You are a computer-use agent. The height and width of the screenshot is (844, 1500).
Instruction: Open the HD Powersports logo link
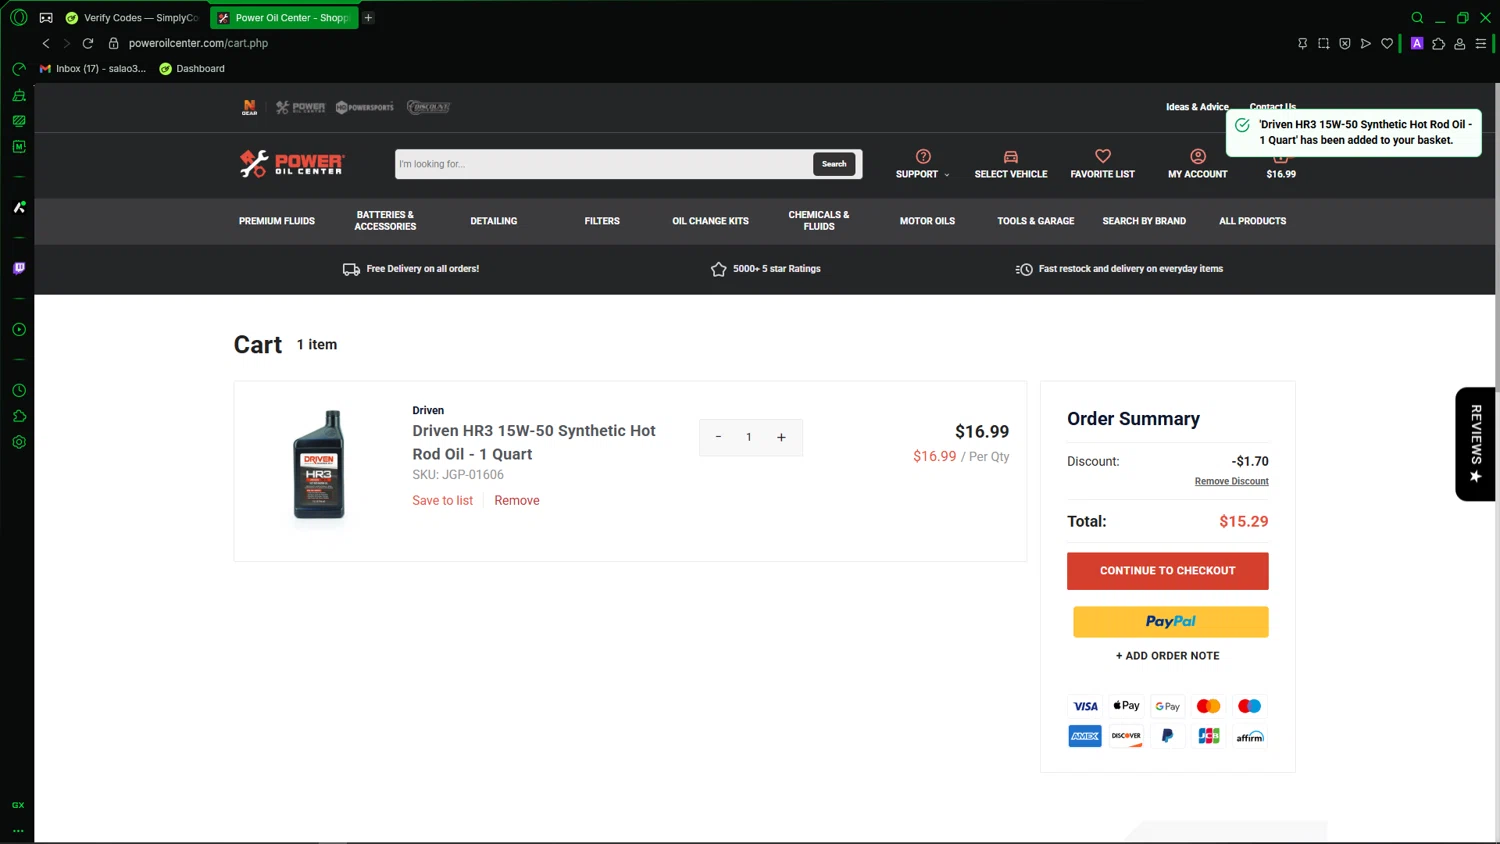coord(365,107)
